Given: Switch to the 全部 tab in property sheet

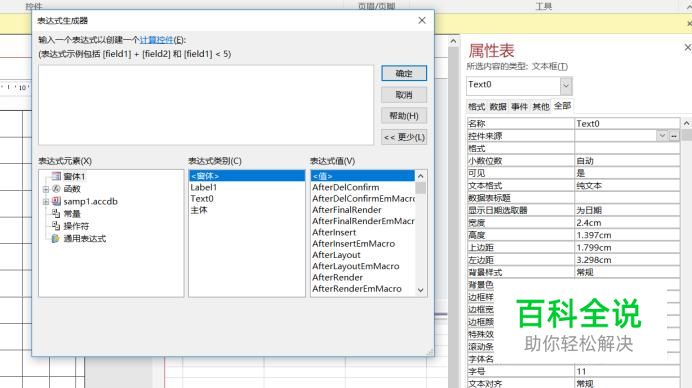Looking at the screenshot, I should (562, 106).
